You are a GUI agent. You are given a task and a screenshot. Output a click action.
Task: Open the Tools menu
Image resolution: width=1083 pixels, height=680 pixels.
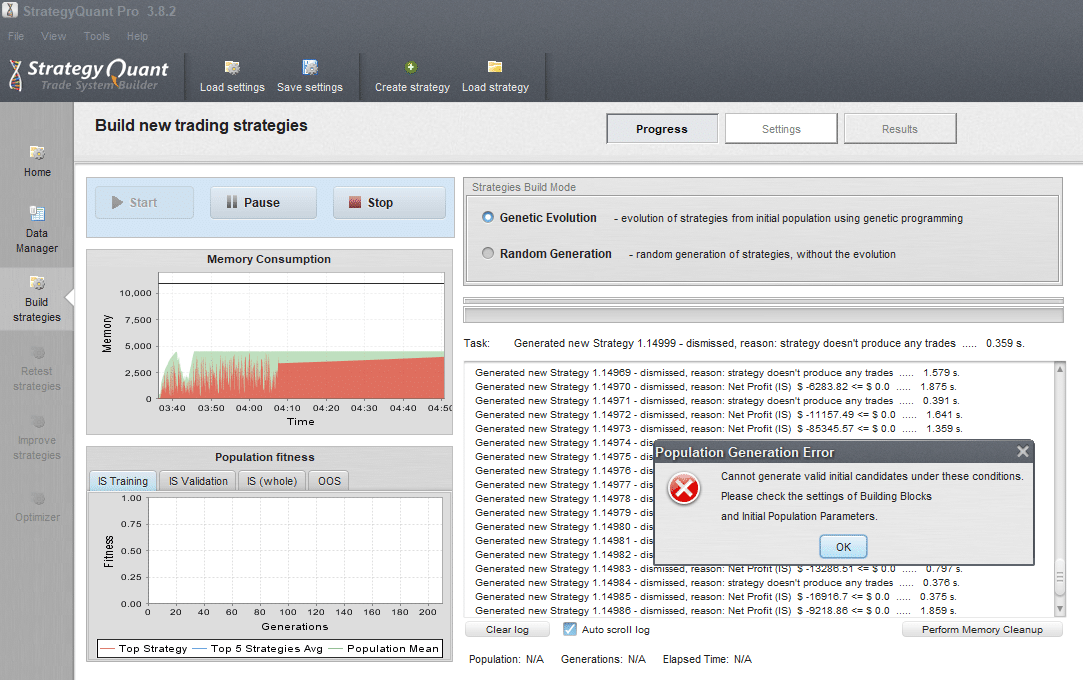(x=97, y=36)
